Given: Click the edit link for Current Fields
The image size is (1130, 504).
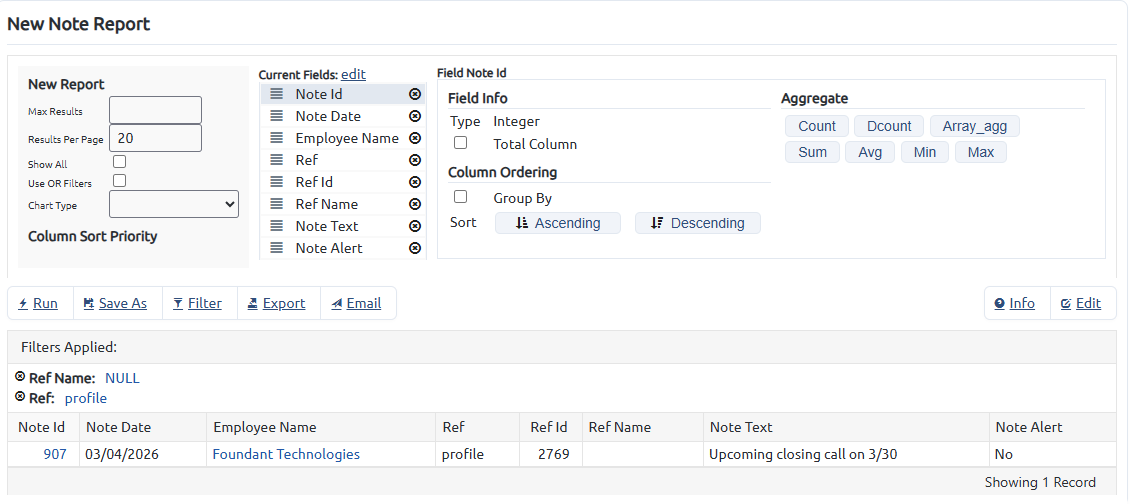Looking at the screenshot, I should click(353, 74).
